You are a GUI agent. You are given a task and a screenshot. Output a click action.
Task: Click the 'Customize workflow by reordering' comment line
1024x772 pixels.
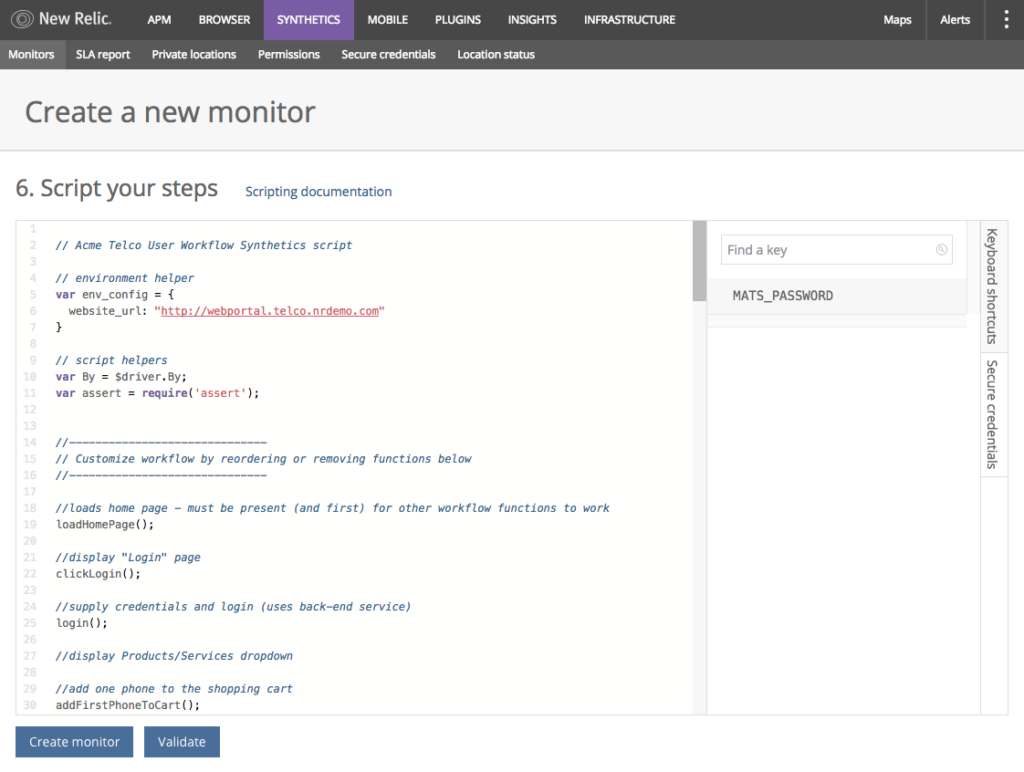[263, 459]
